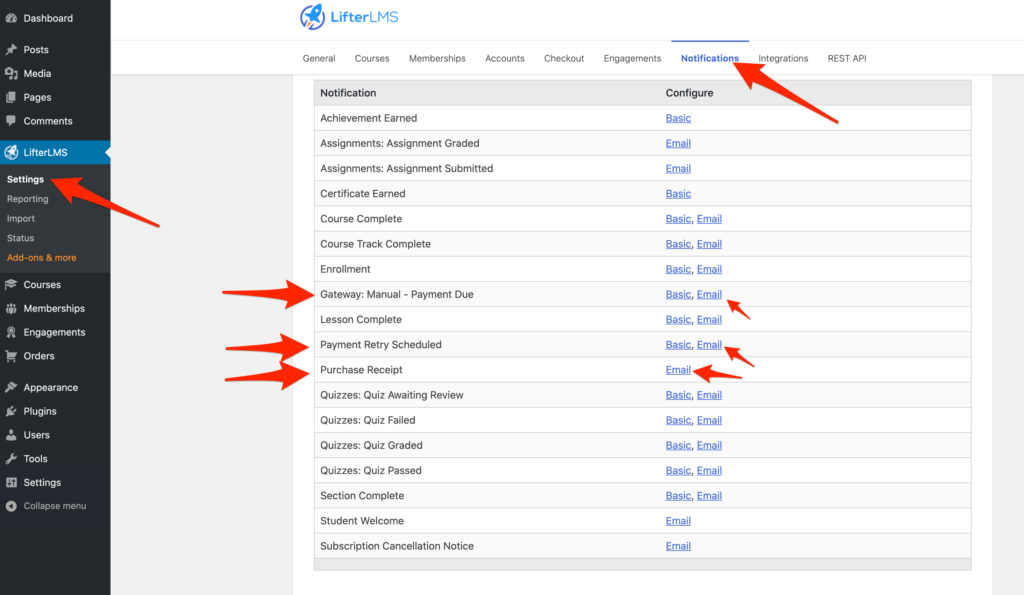Click the Courses graduation cap icon

click(x=11, y=285)
